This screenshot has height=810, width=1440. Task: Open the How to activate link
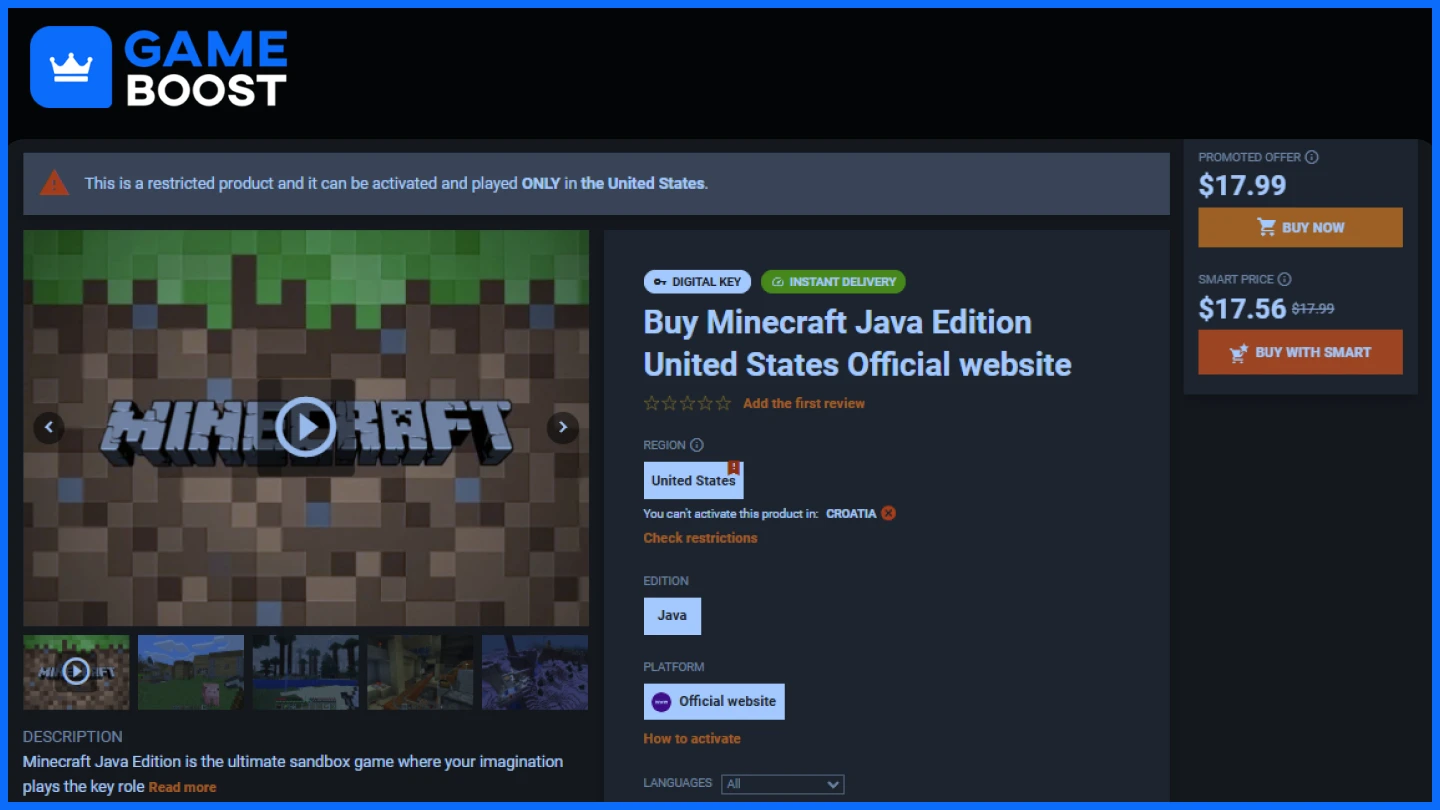tap(692, 739)
